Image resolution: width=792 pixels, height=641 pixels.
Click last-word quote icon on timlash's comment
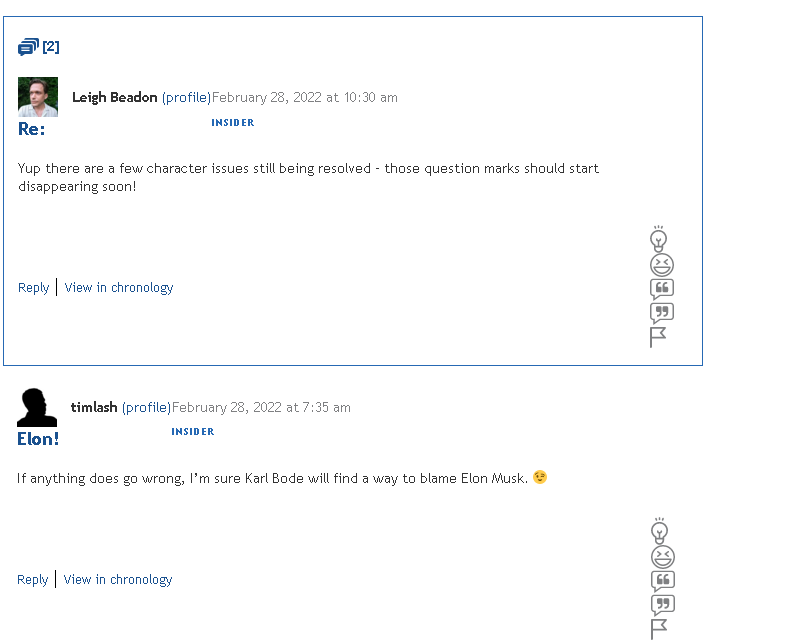click(661, 605)
